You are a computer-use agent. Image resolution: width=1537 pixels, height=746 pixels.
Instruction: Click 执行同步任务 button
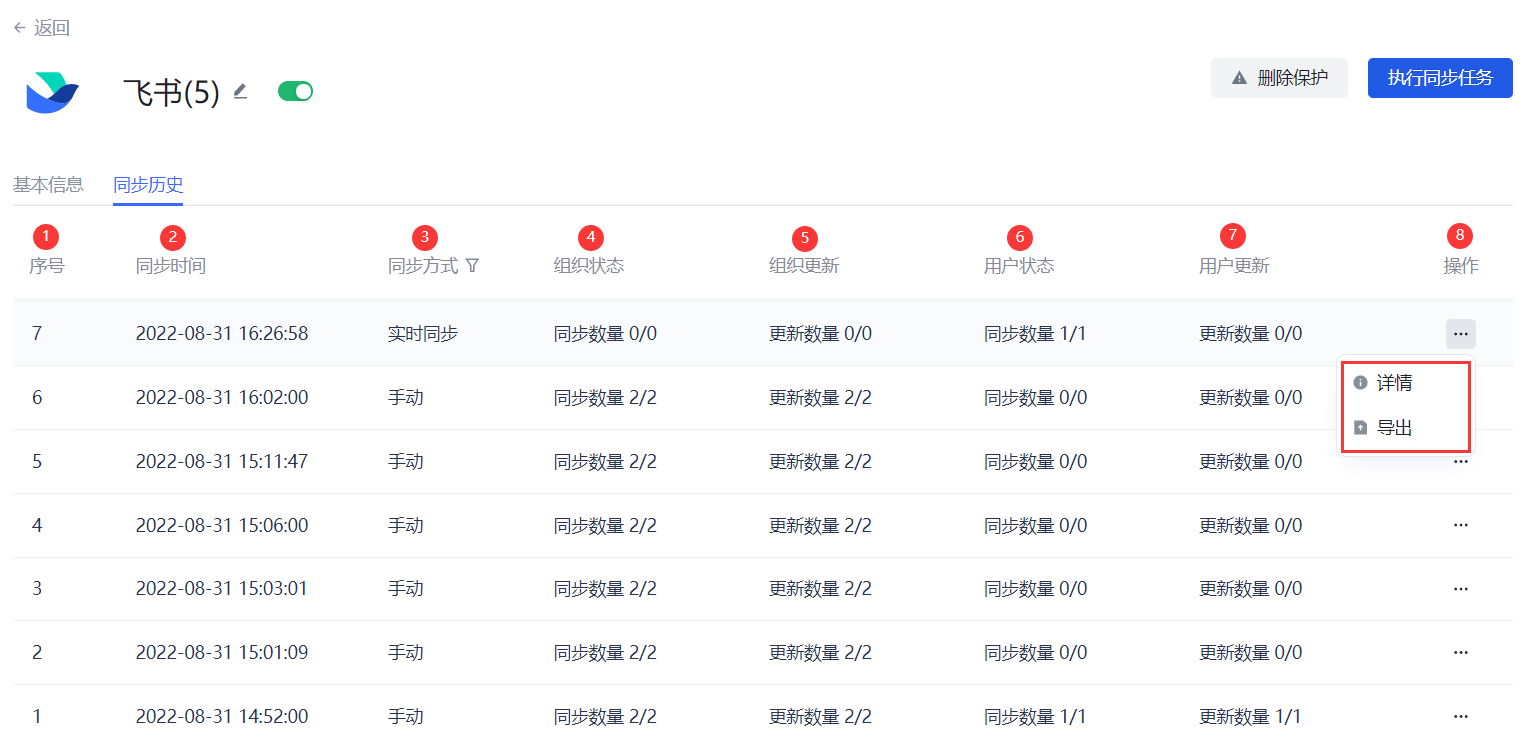point(1439,78)
